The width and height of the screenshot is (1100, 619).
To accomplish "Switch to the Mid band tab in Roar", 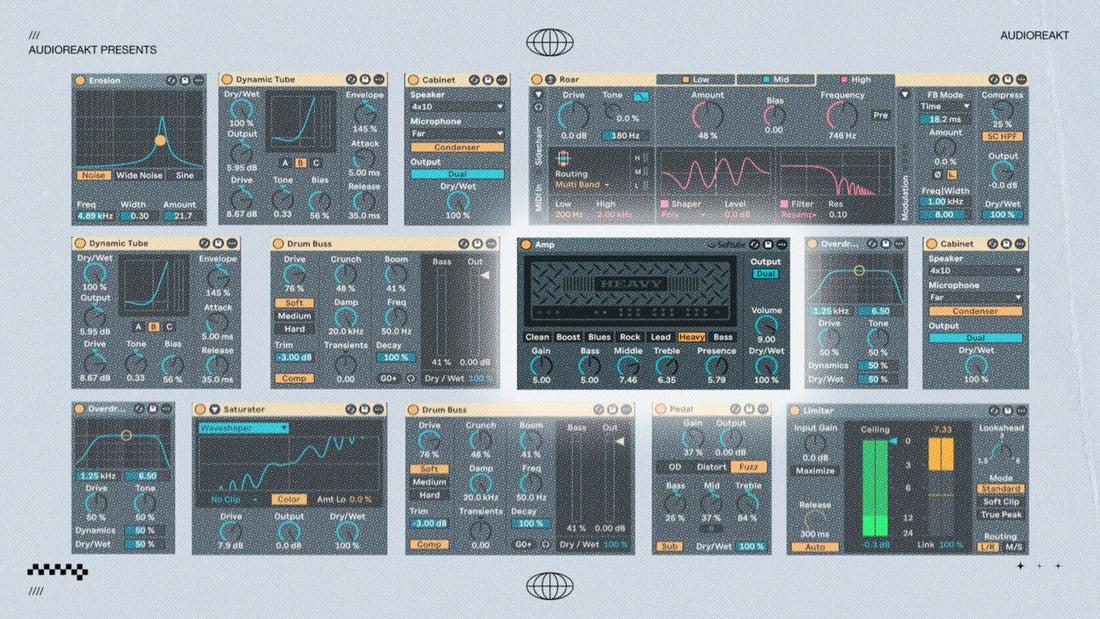I will 776,79.
